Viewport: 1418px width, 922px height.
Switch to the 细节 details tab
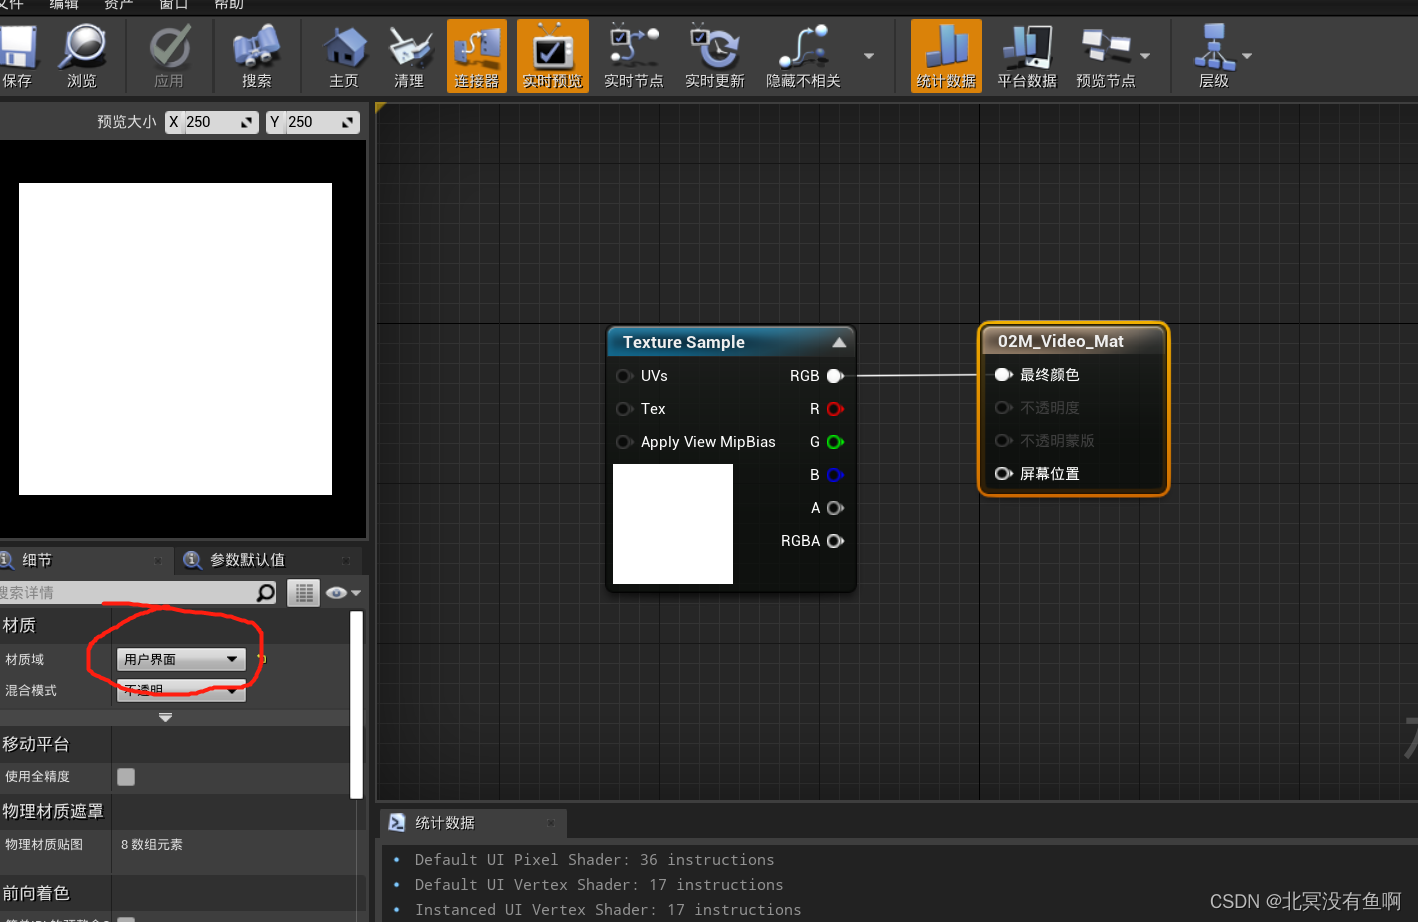37,560
